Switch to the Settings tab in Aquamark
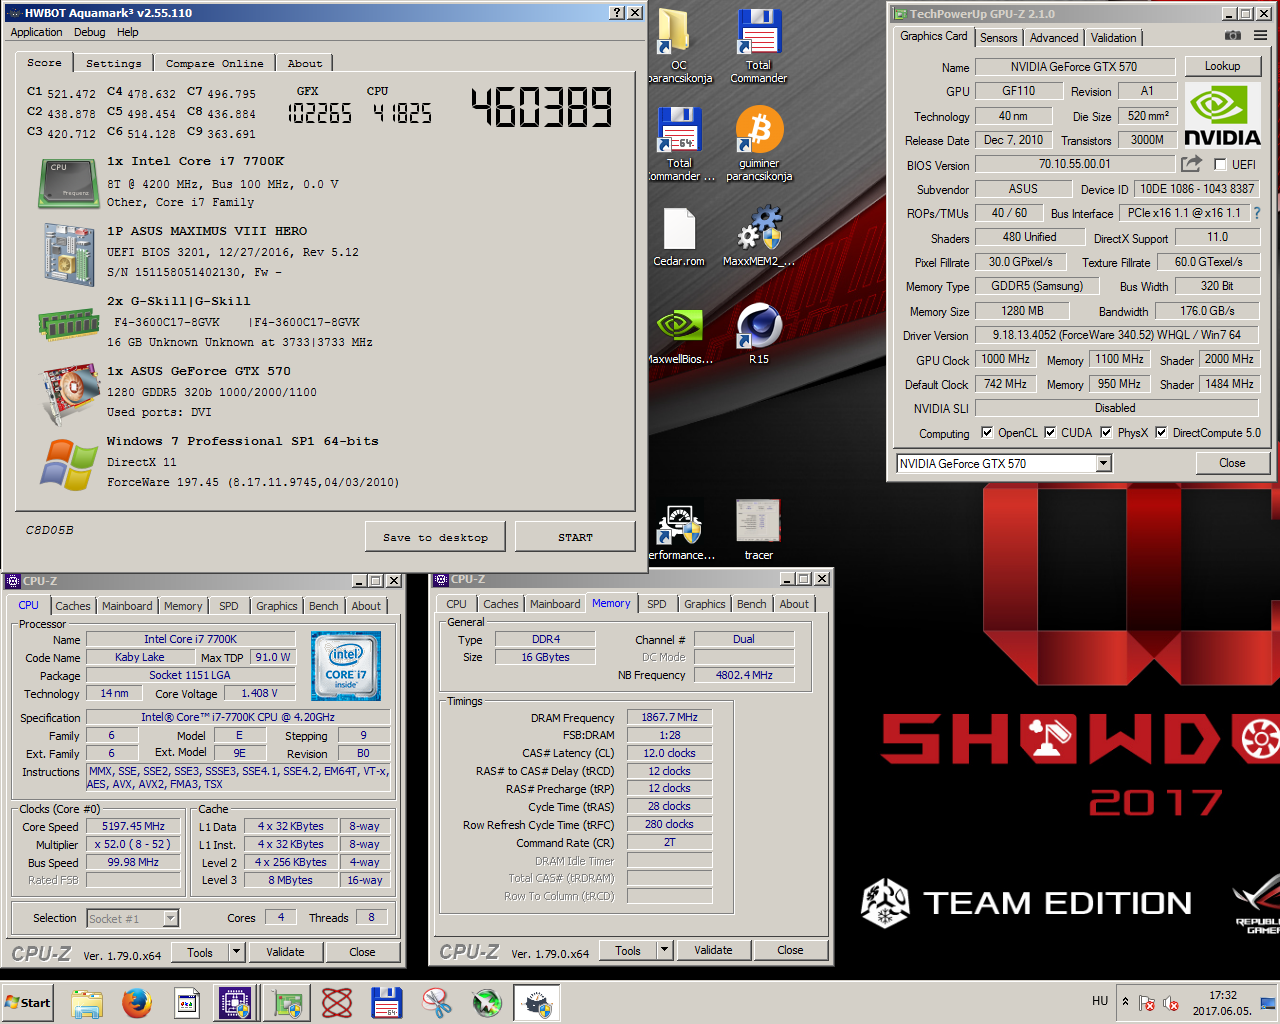 click(113, 63)
